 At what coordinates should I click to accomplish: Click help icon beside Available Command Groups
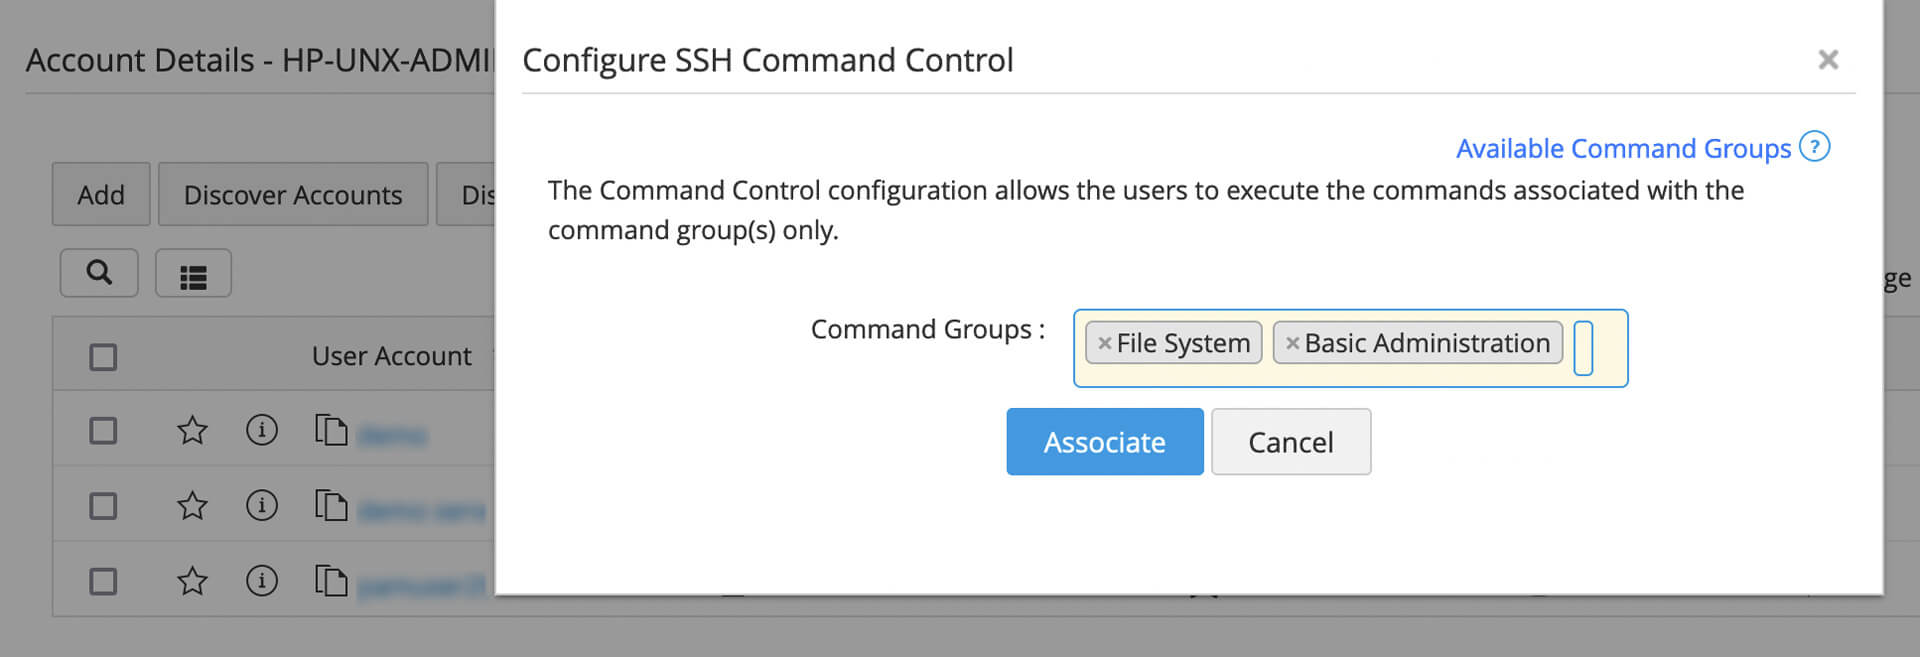tap(1814, 147)
